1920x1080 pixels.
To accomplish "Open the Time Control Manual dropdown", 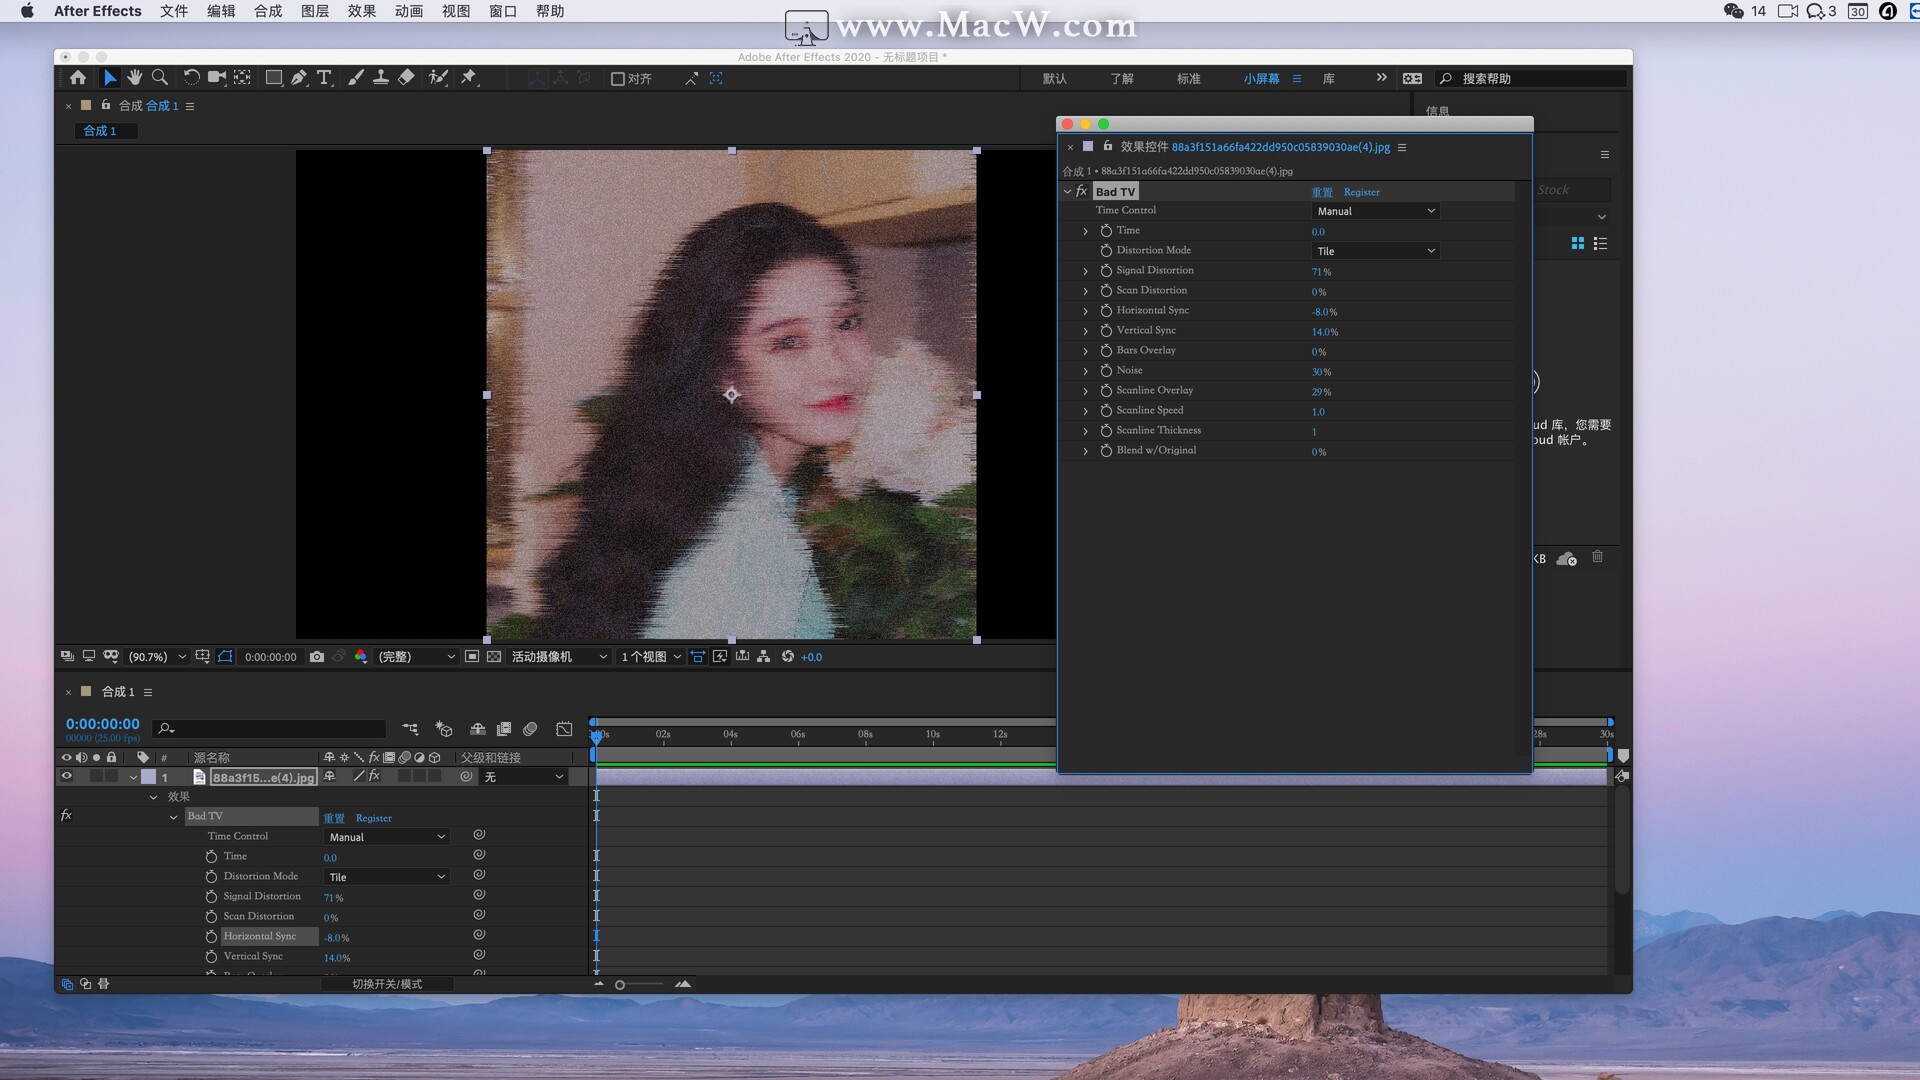I will 1375,211.
